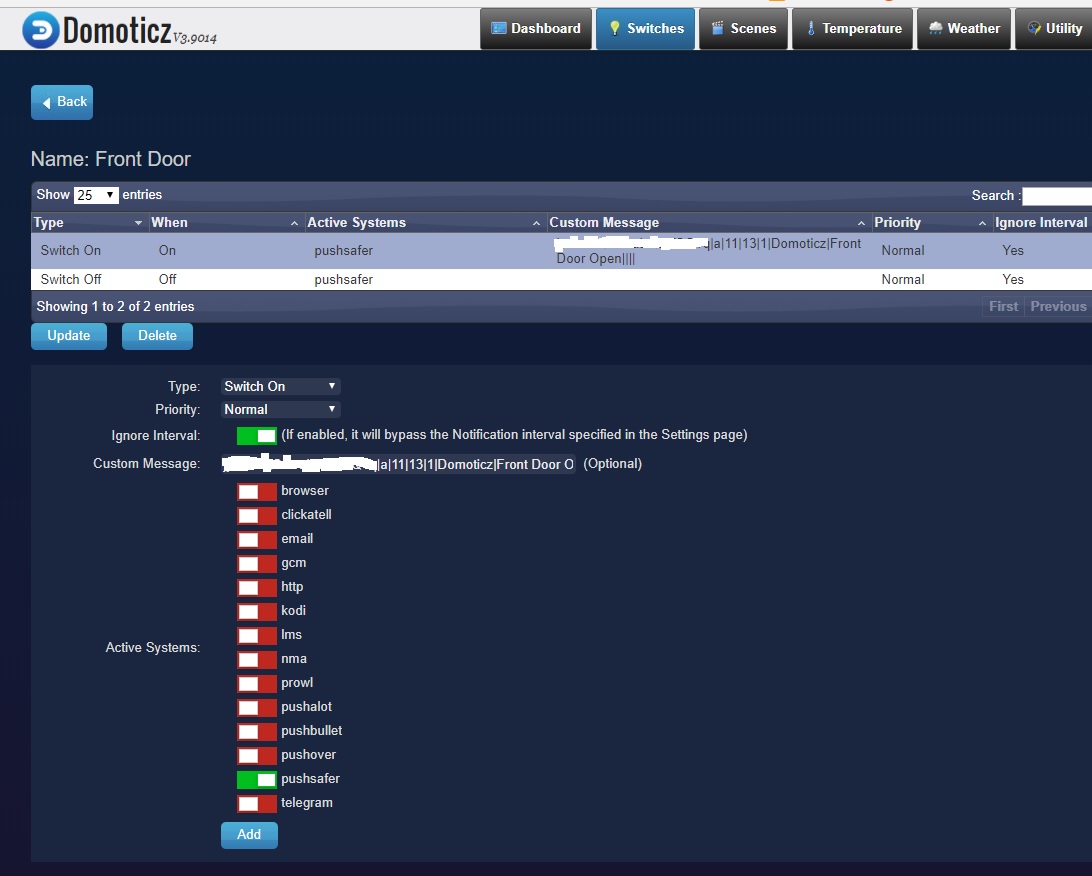The image size is (1092, 876).
Task: Click the Add button
Action: pyautogui.click(x=249, y=835)
